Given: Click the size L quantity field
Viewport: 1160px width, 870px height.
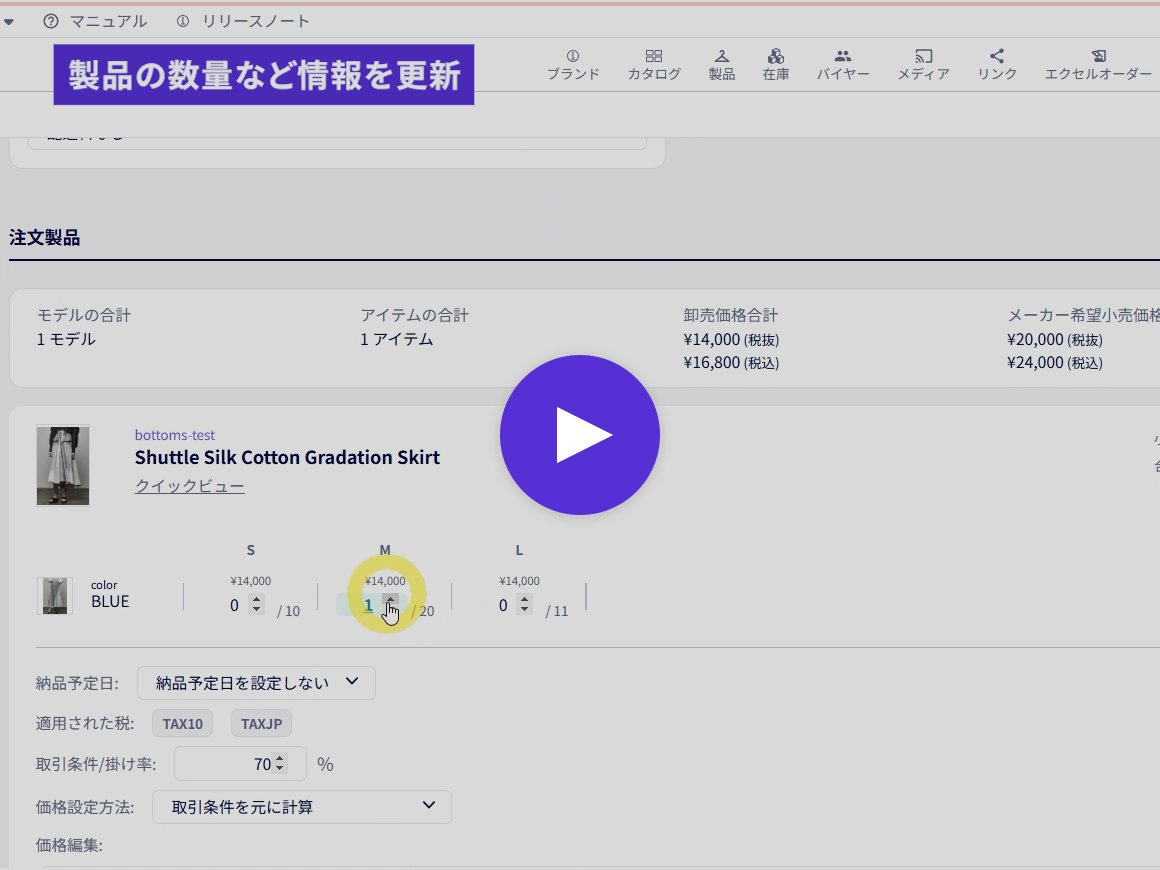Looking at the screenshot, I should pos(503,605).
